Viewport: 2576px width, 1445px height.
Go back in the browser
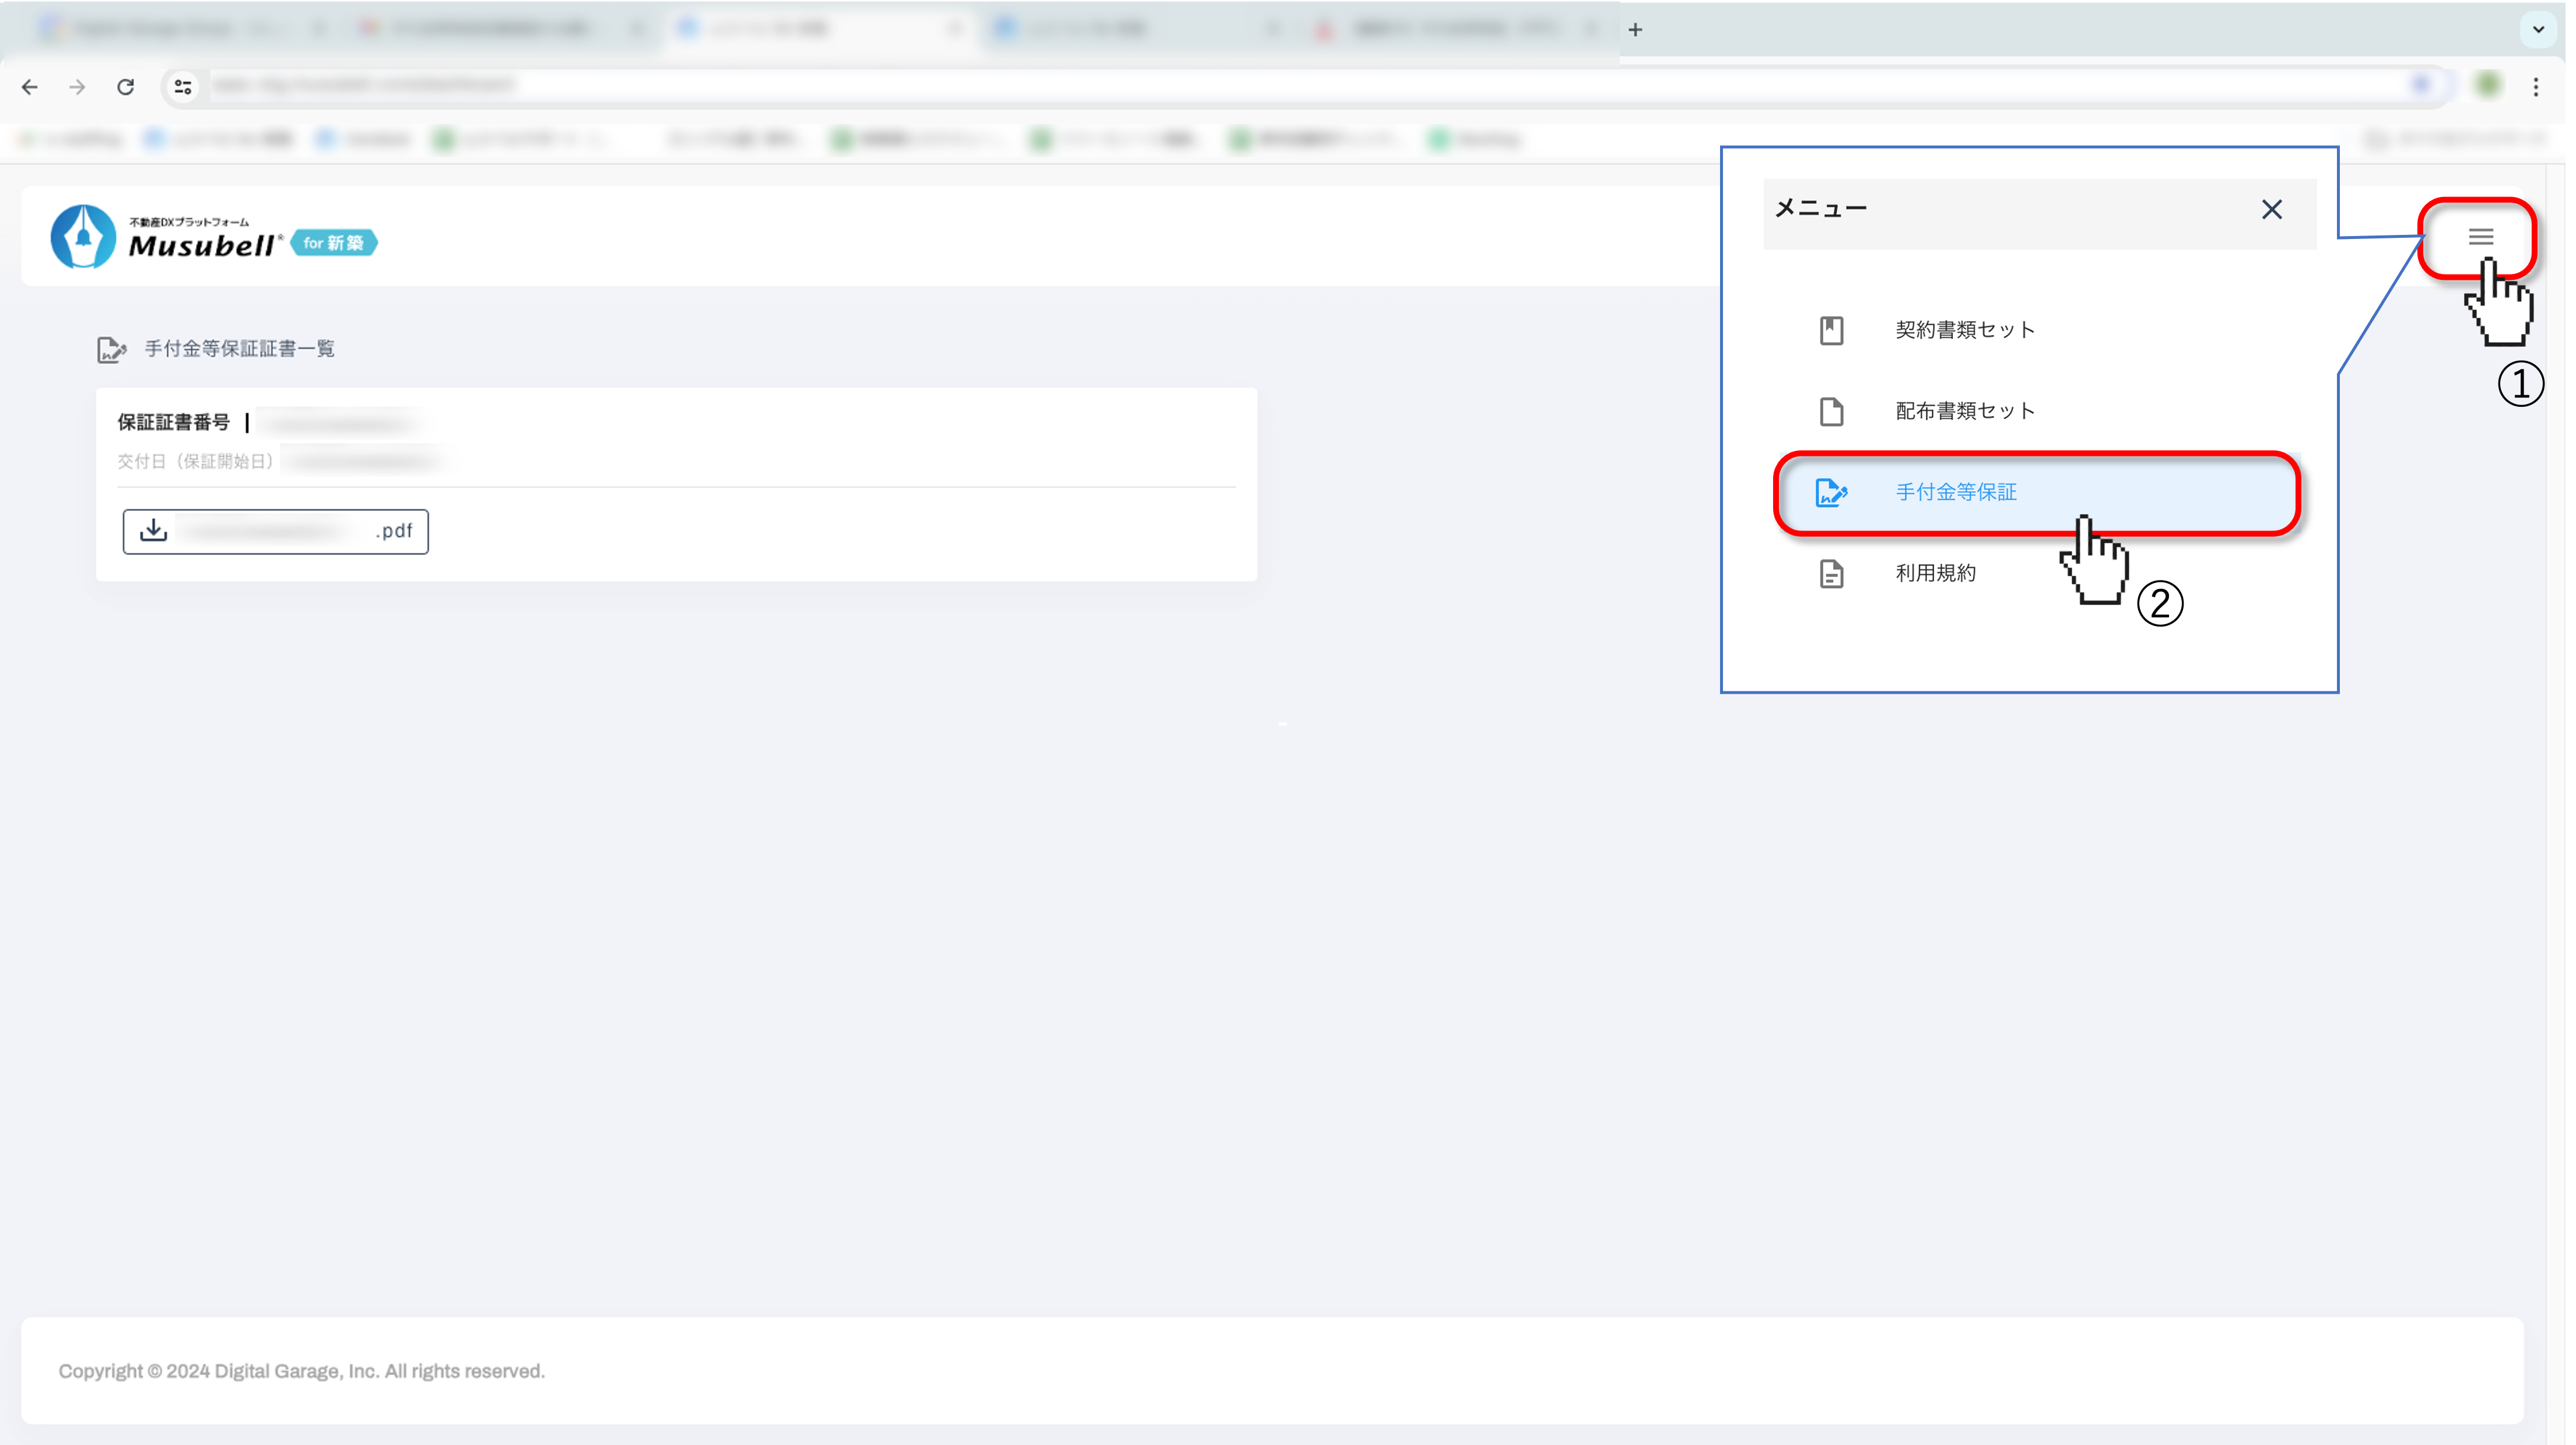(30, 87)
